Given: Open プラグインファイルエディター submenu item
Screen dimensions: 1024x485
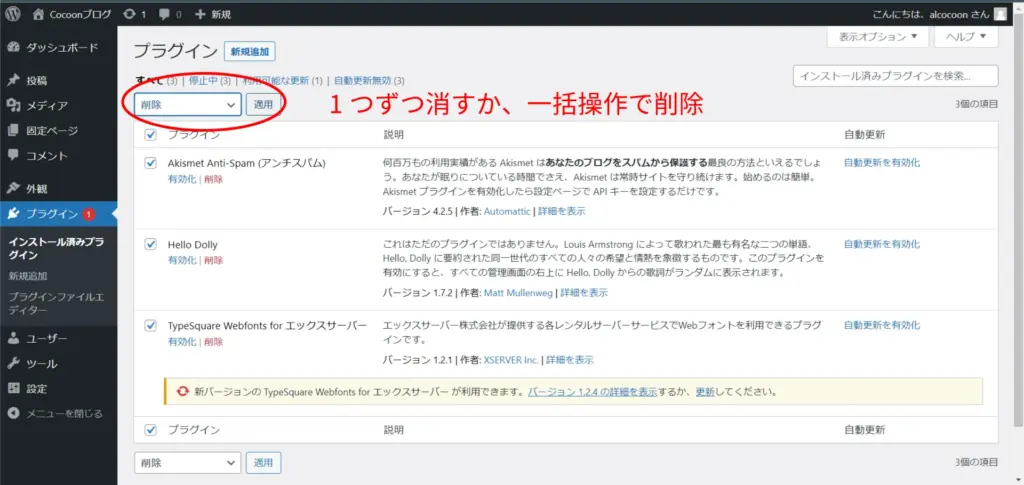Looking at the screenshot, I should (x=56, y=304).
